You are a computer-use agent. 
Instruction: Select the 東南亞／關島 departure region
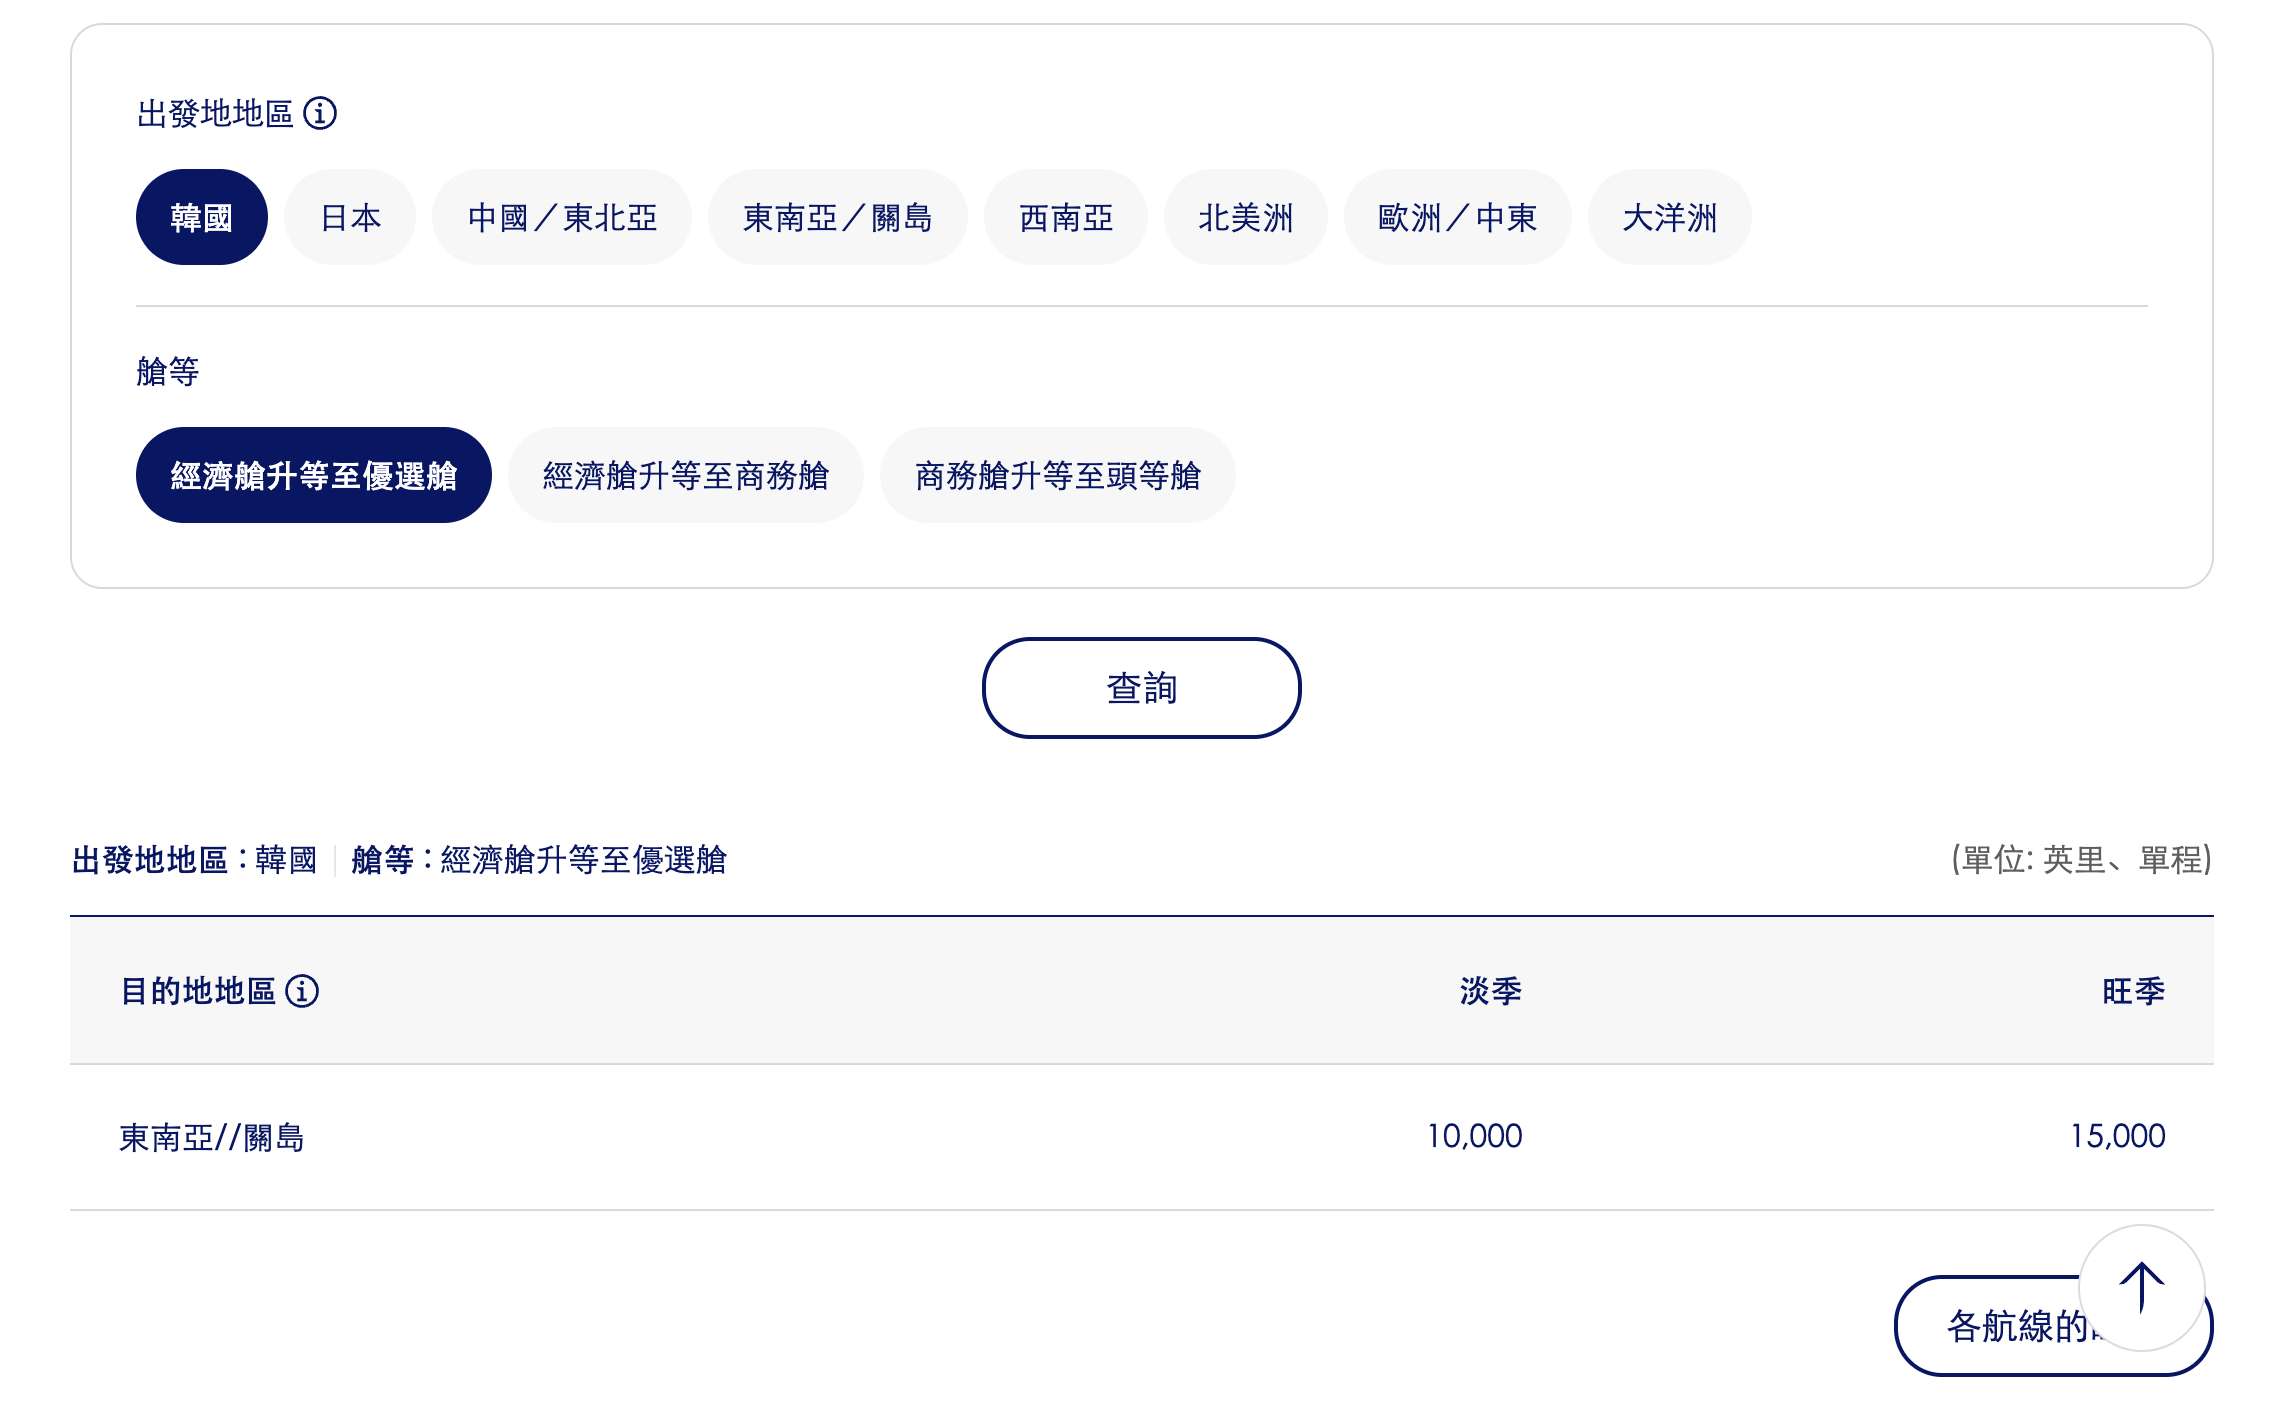click(838, 216)
